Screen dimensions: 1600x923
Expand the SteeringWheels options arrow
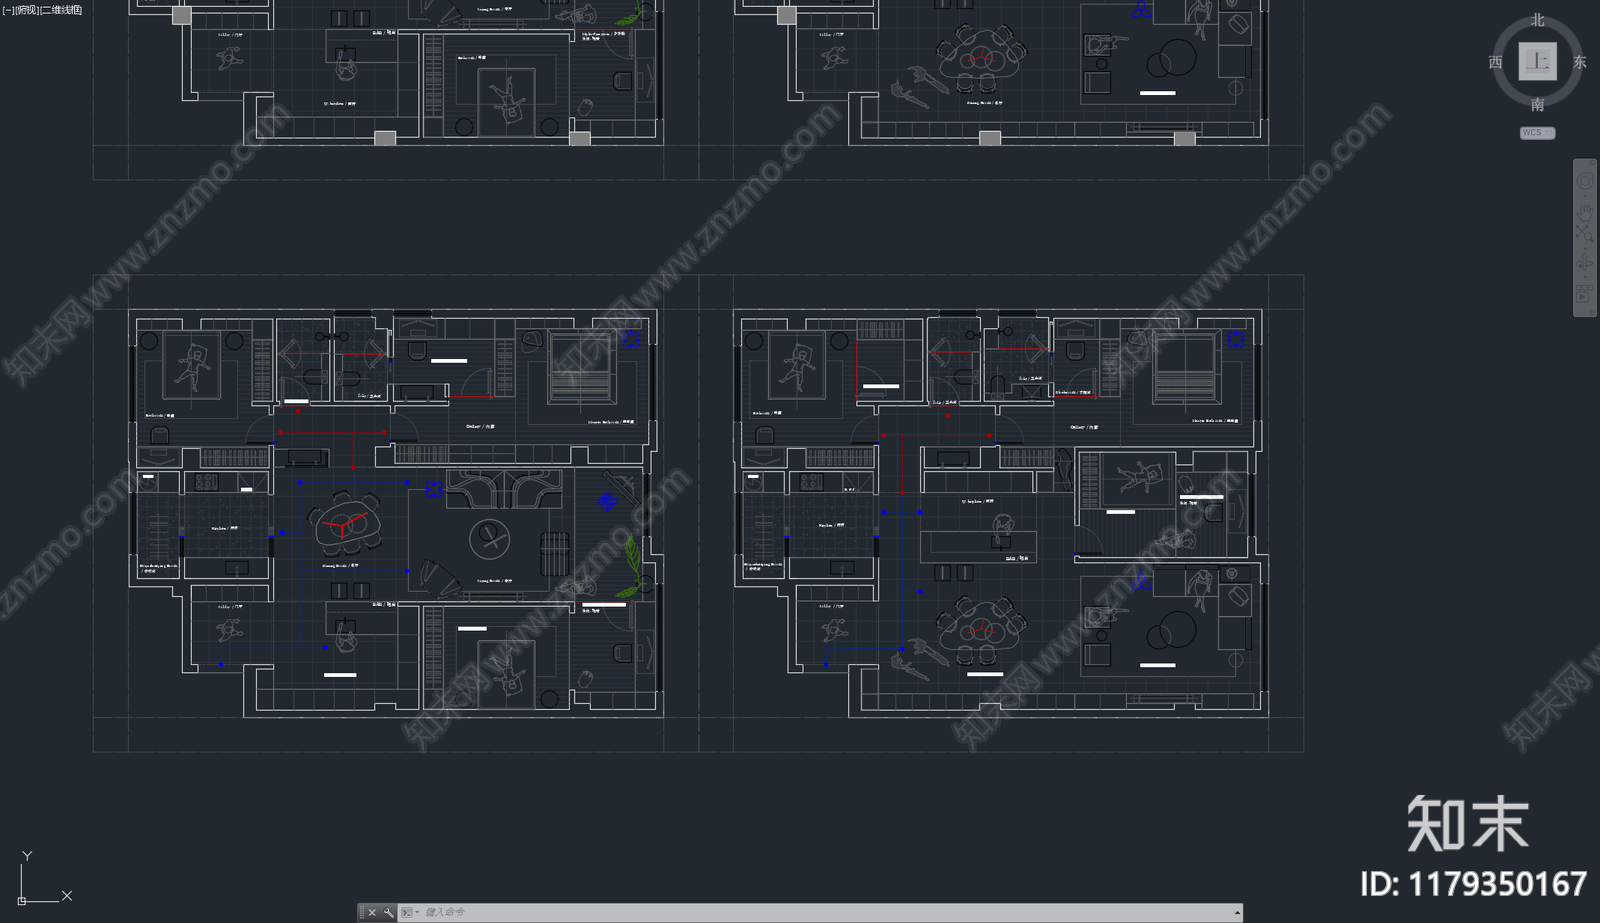[1585, 196]
